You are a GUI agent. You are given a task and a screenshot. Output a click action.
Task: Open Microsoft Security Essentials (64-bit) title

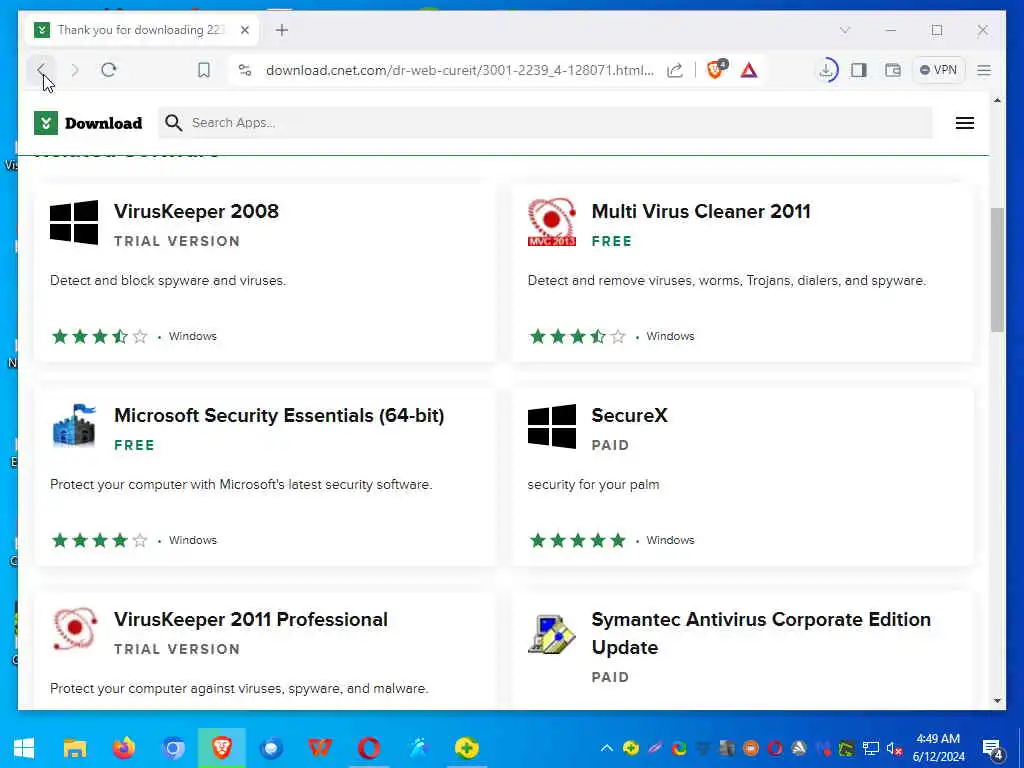[x=279, y=415]
